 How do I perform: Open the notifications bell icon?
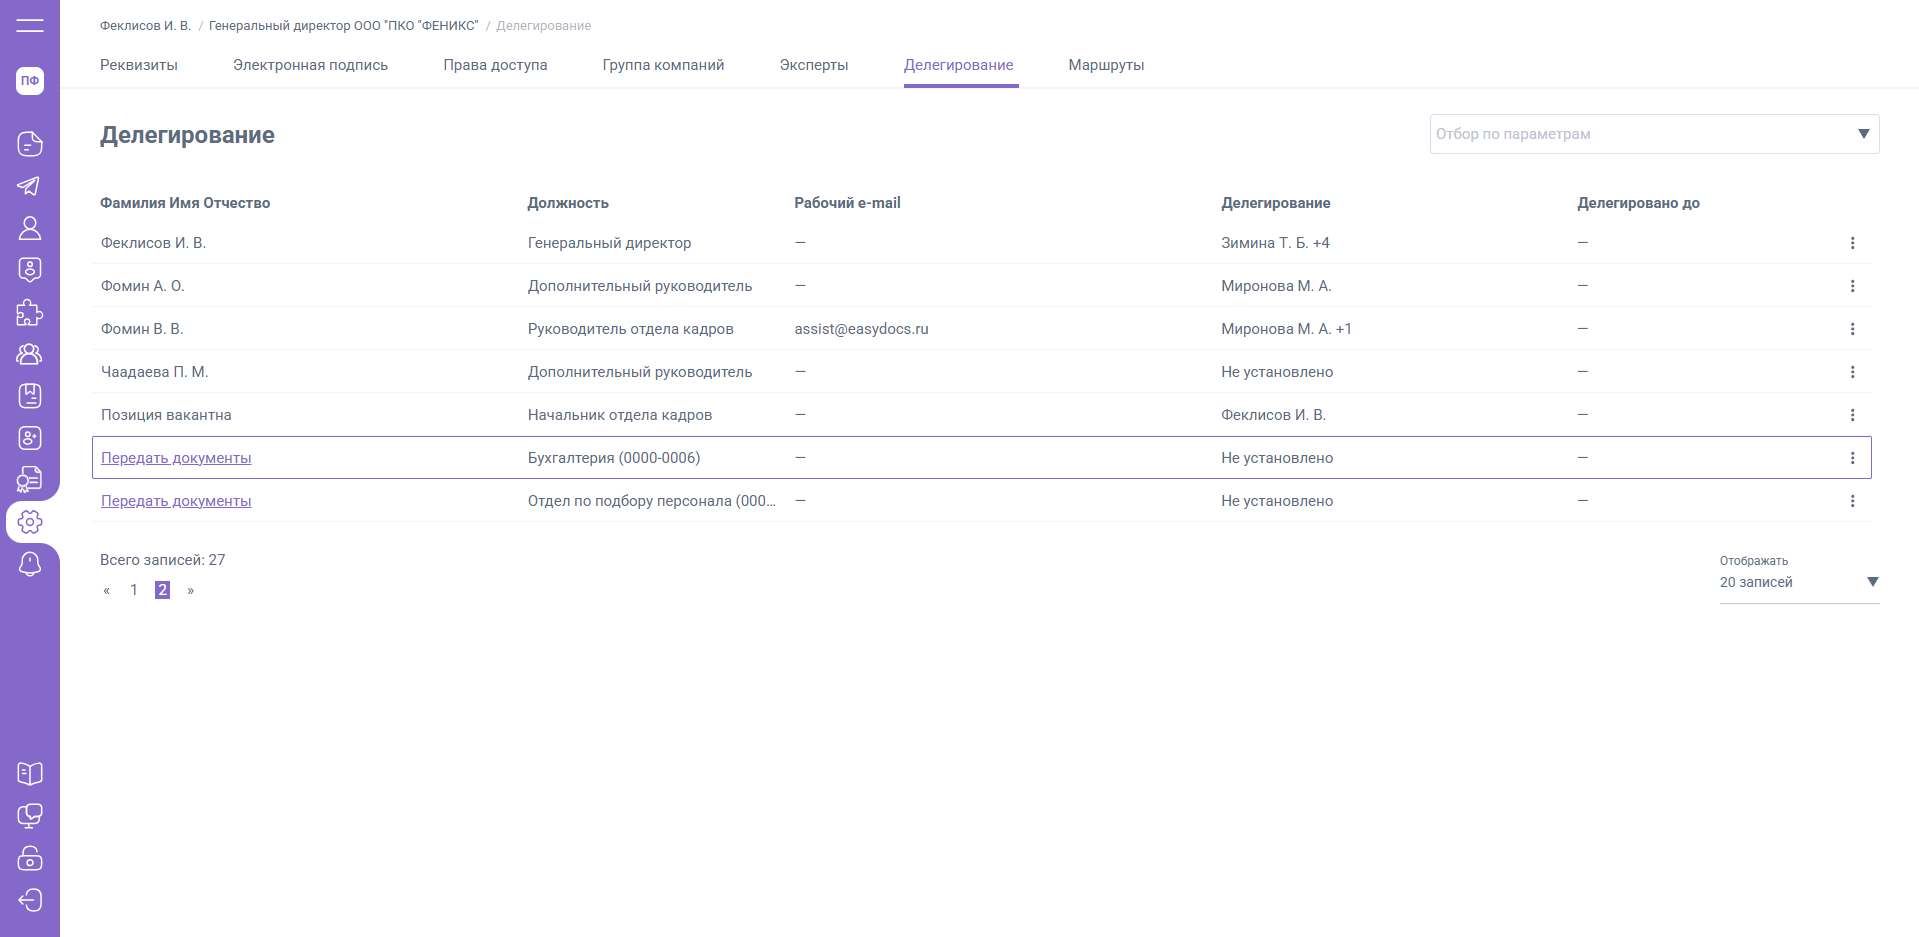coord(30,564)
